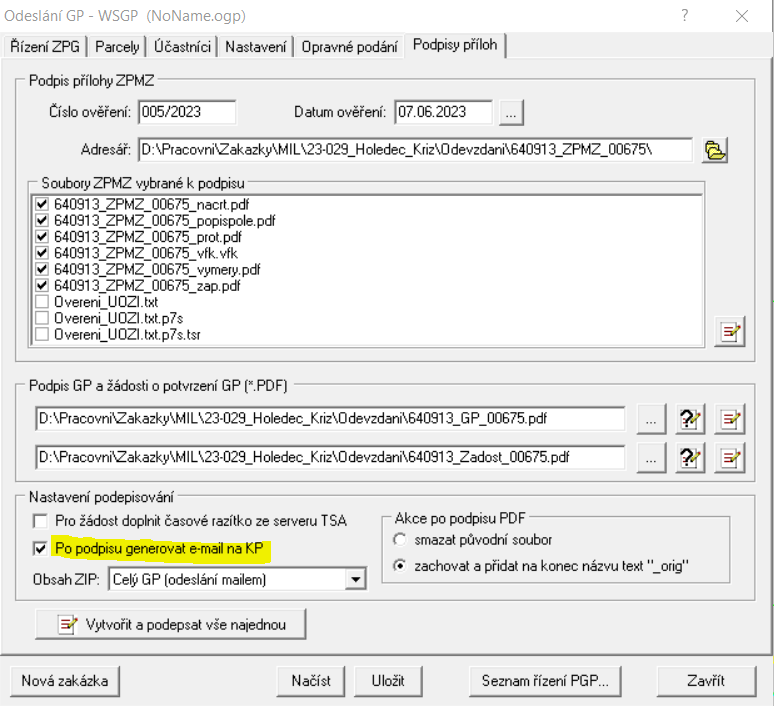Open the Opravné podání tab
The height and width of the screenshot is (706, 774).
point(349,47)
